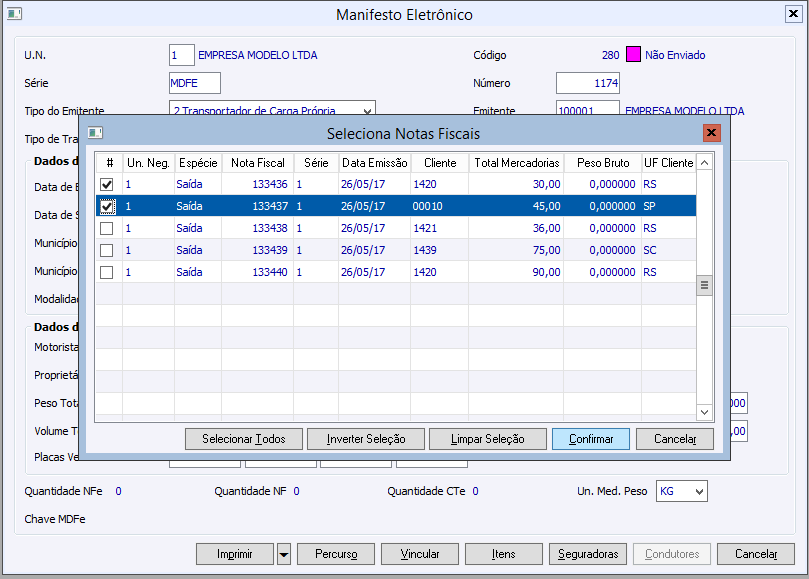Check the checkbox for nota 133438
Viewport: 809px width, 579px height.
coord(107,229)
